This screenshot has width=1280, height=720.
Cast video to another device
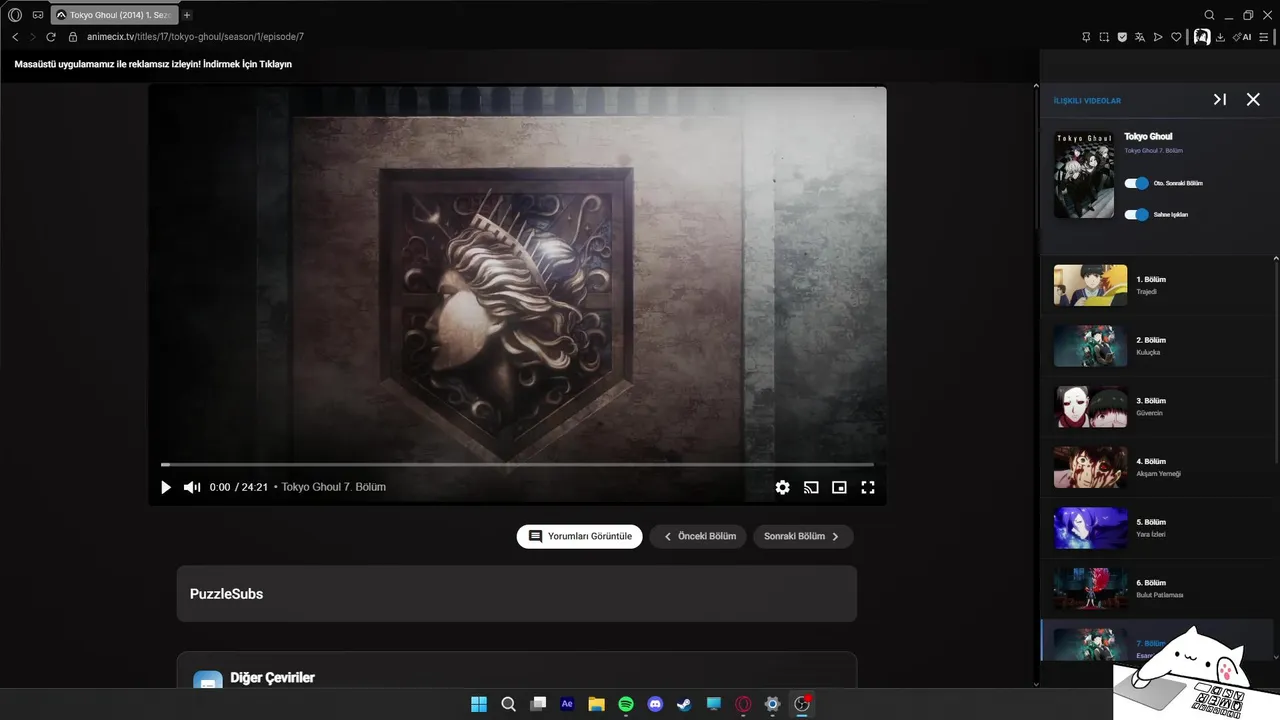click(x=811, y=487)
